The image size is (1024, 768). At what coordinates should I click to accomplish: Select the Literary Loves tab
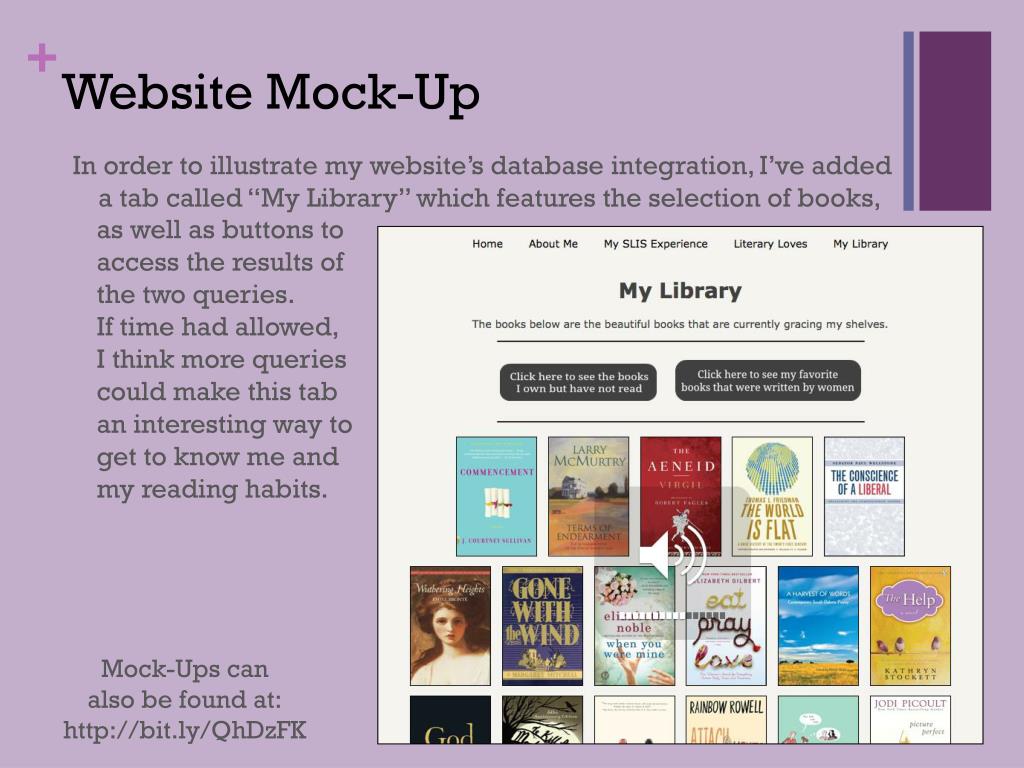(x=770, y=244)
